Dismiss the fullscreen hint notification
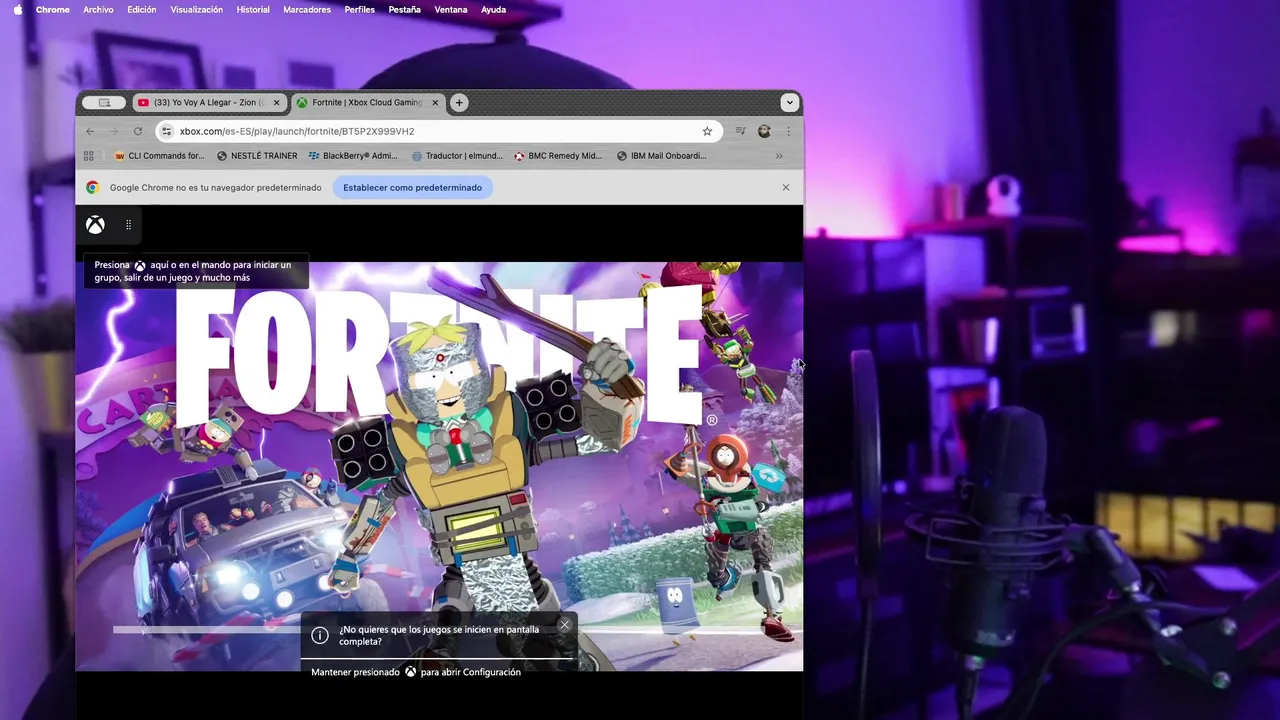 [x=564, y=625]
